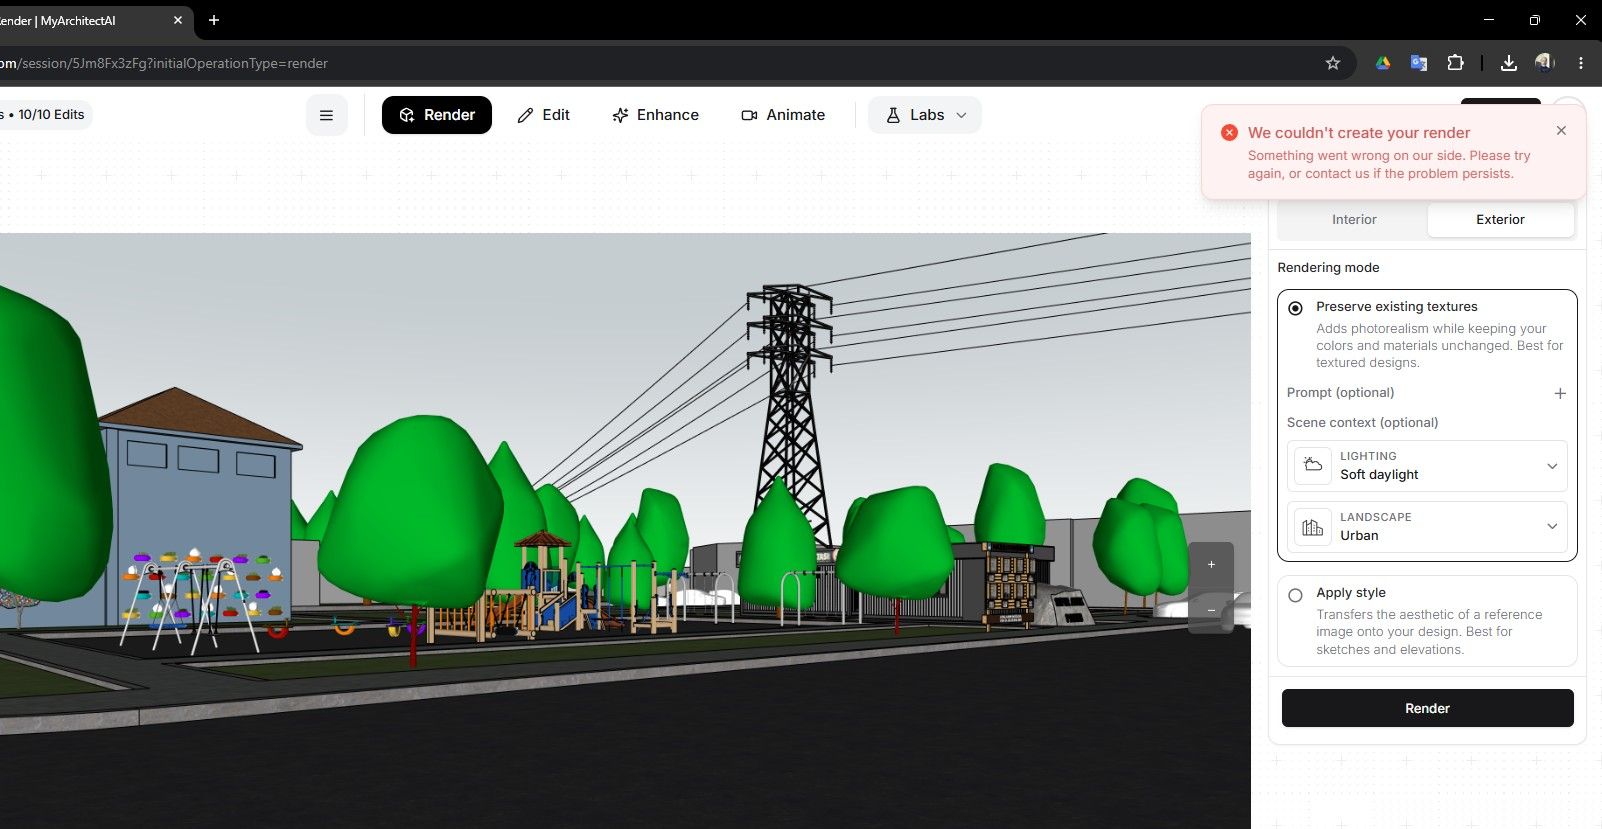1602x829 pixels.
Task: Open the Enhance mode
Action: [656, 115]
